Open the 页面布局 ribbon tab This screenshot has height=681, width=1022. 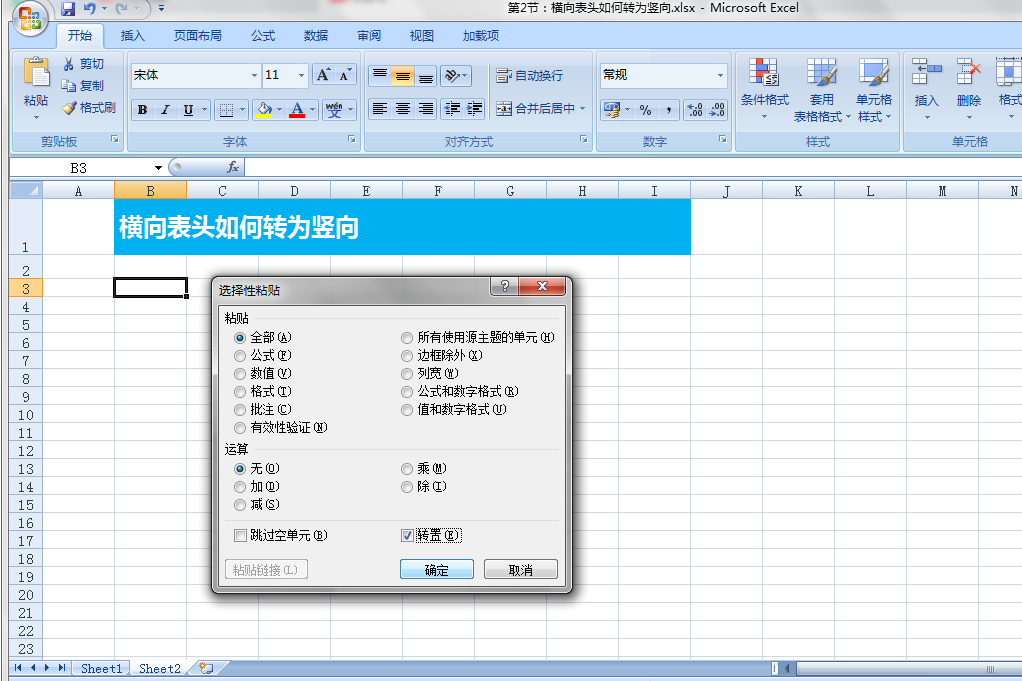pyautogui.click(x=197, y=36)
